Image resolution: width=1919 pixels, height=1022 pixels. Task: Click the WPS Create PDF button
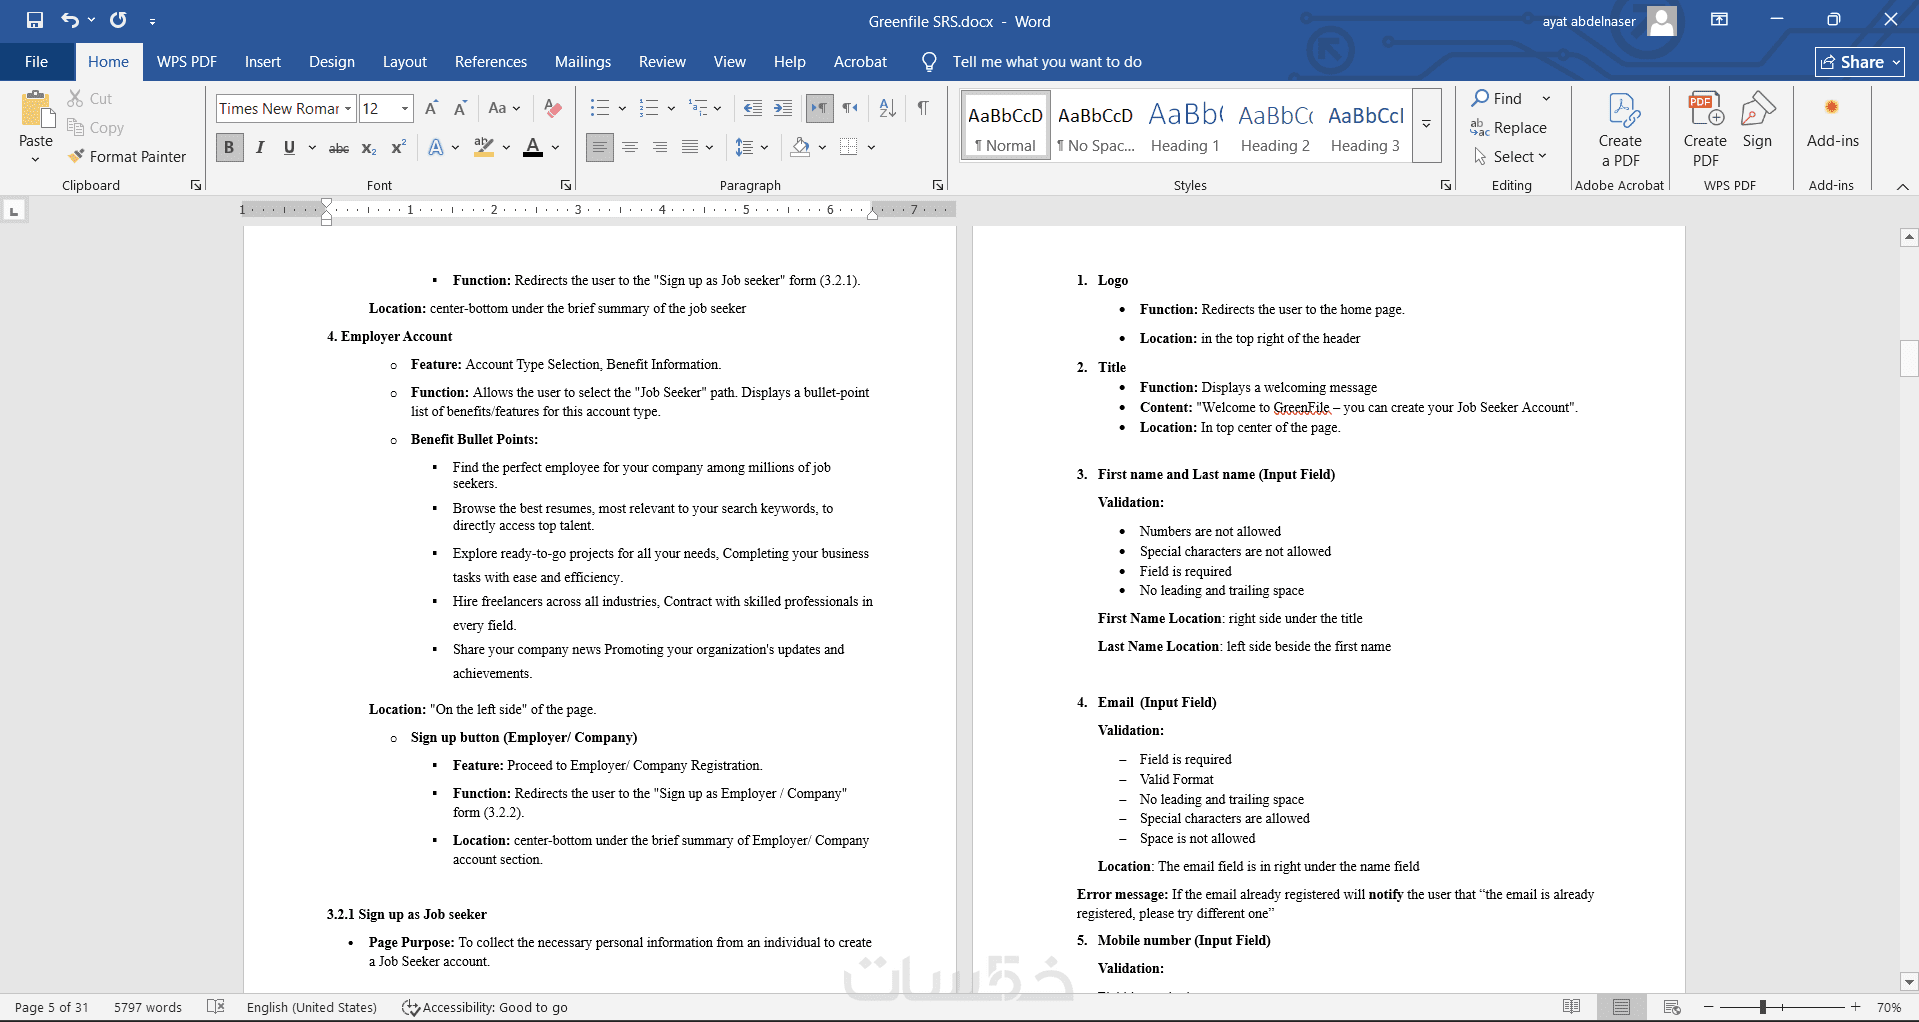[x=1705, y=130]
